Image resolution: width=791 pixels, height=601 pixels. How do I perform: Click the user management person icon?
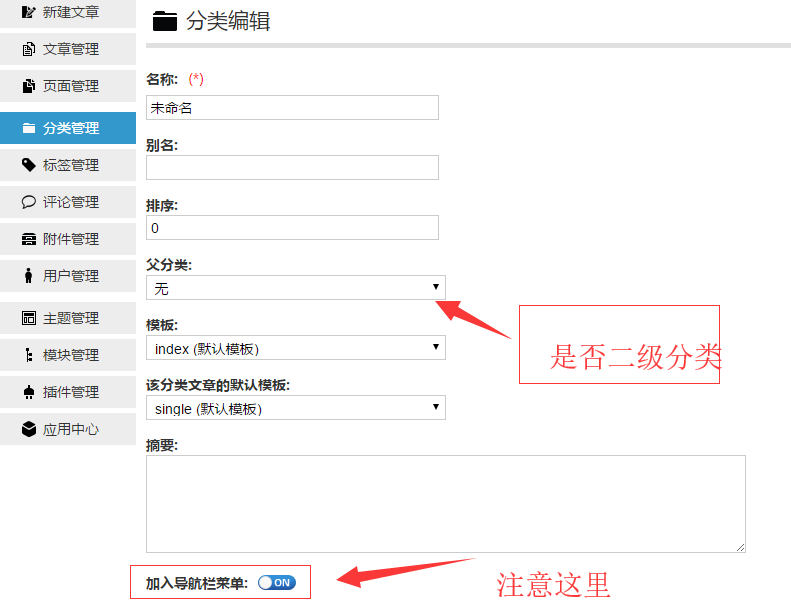tap(29, 276)
